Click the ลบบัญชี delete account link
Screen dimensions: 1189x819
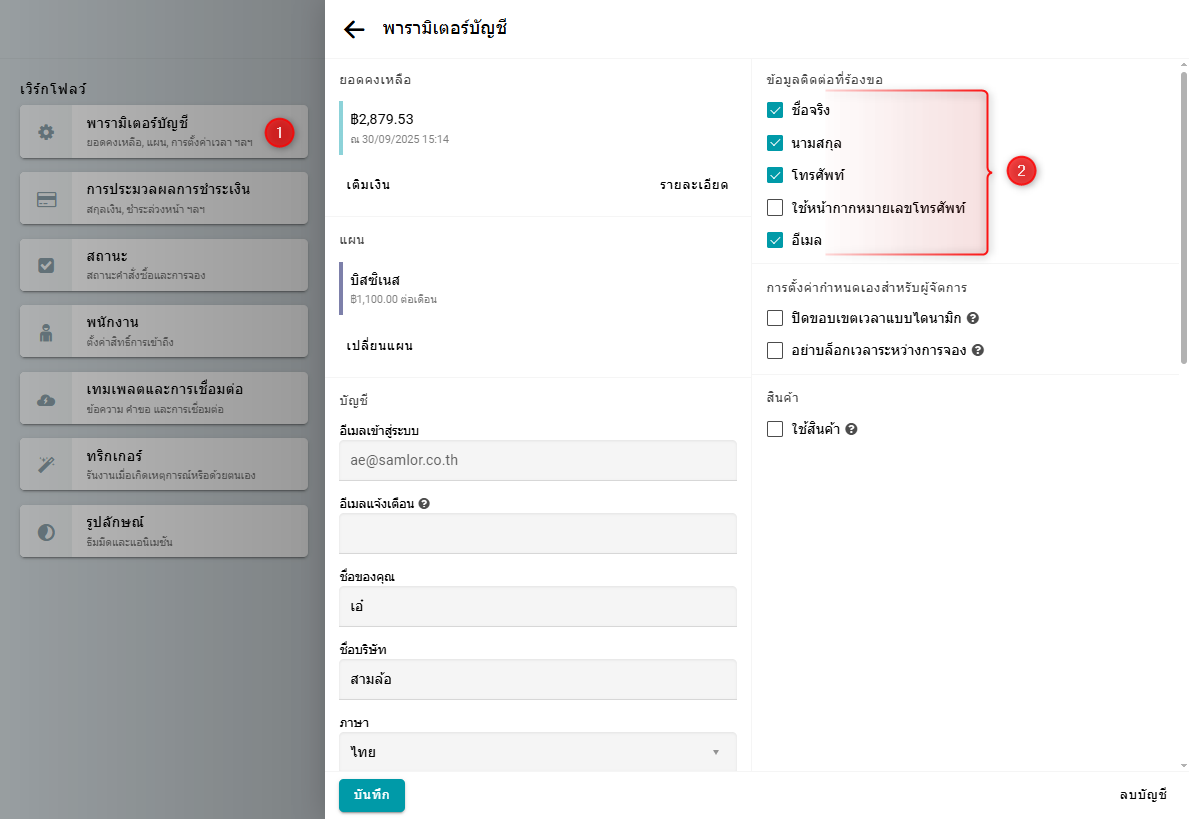pos(1142,795)
